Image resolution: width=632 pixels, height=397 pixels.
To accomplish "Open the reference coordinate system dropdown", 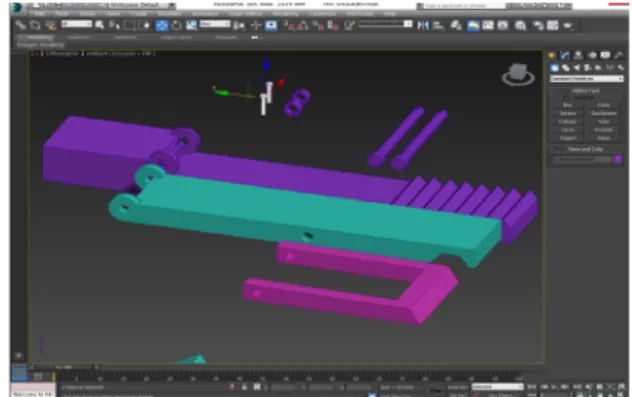I will pyautogui.click(x=215, y=24).
